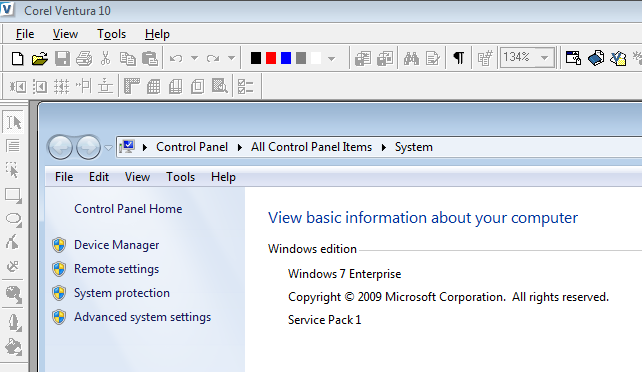Click the checklist options toolbar icon
642x372 pixels.
pyautogui.click(x=245, y=86)
